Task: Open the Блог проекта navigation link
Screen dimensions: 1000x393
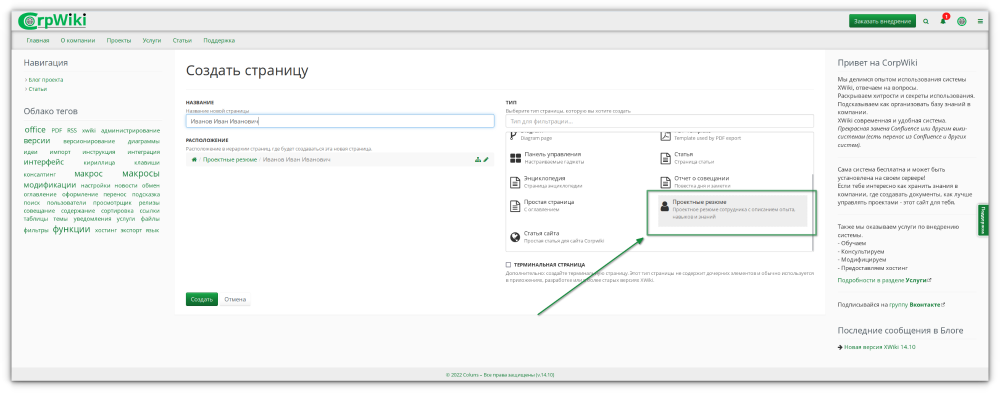Action: coord(45,80)
